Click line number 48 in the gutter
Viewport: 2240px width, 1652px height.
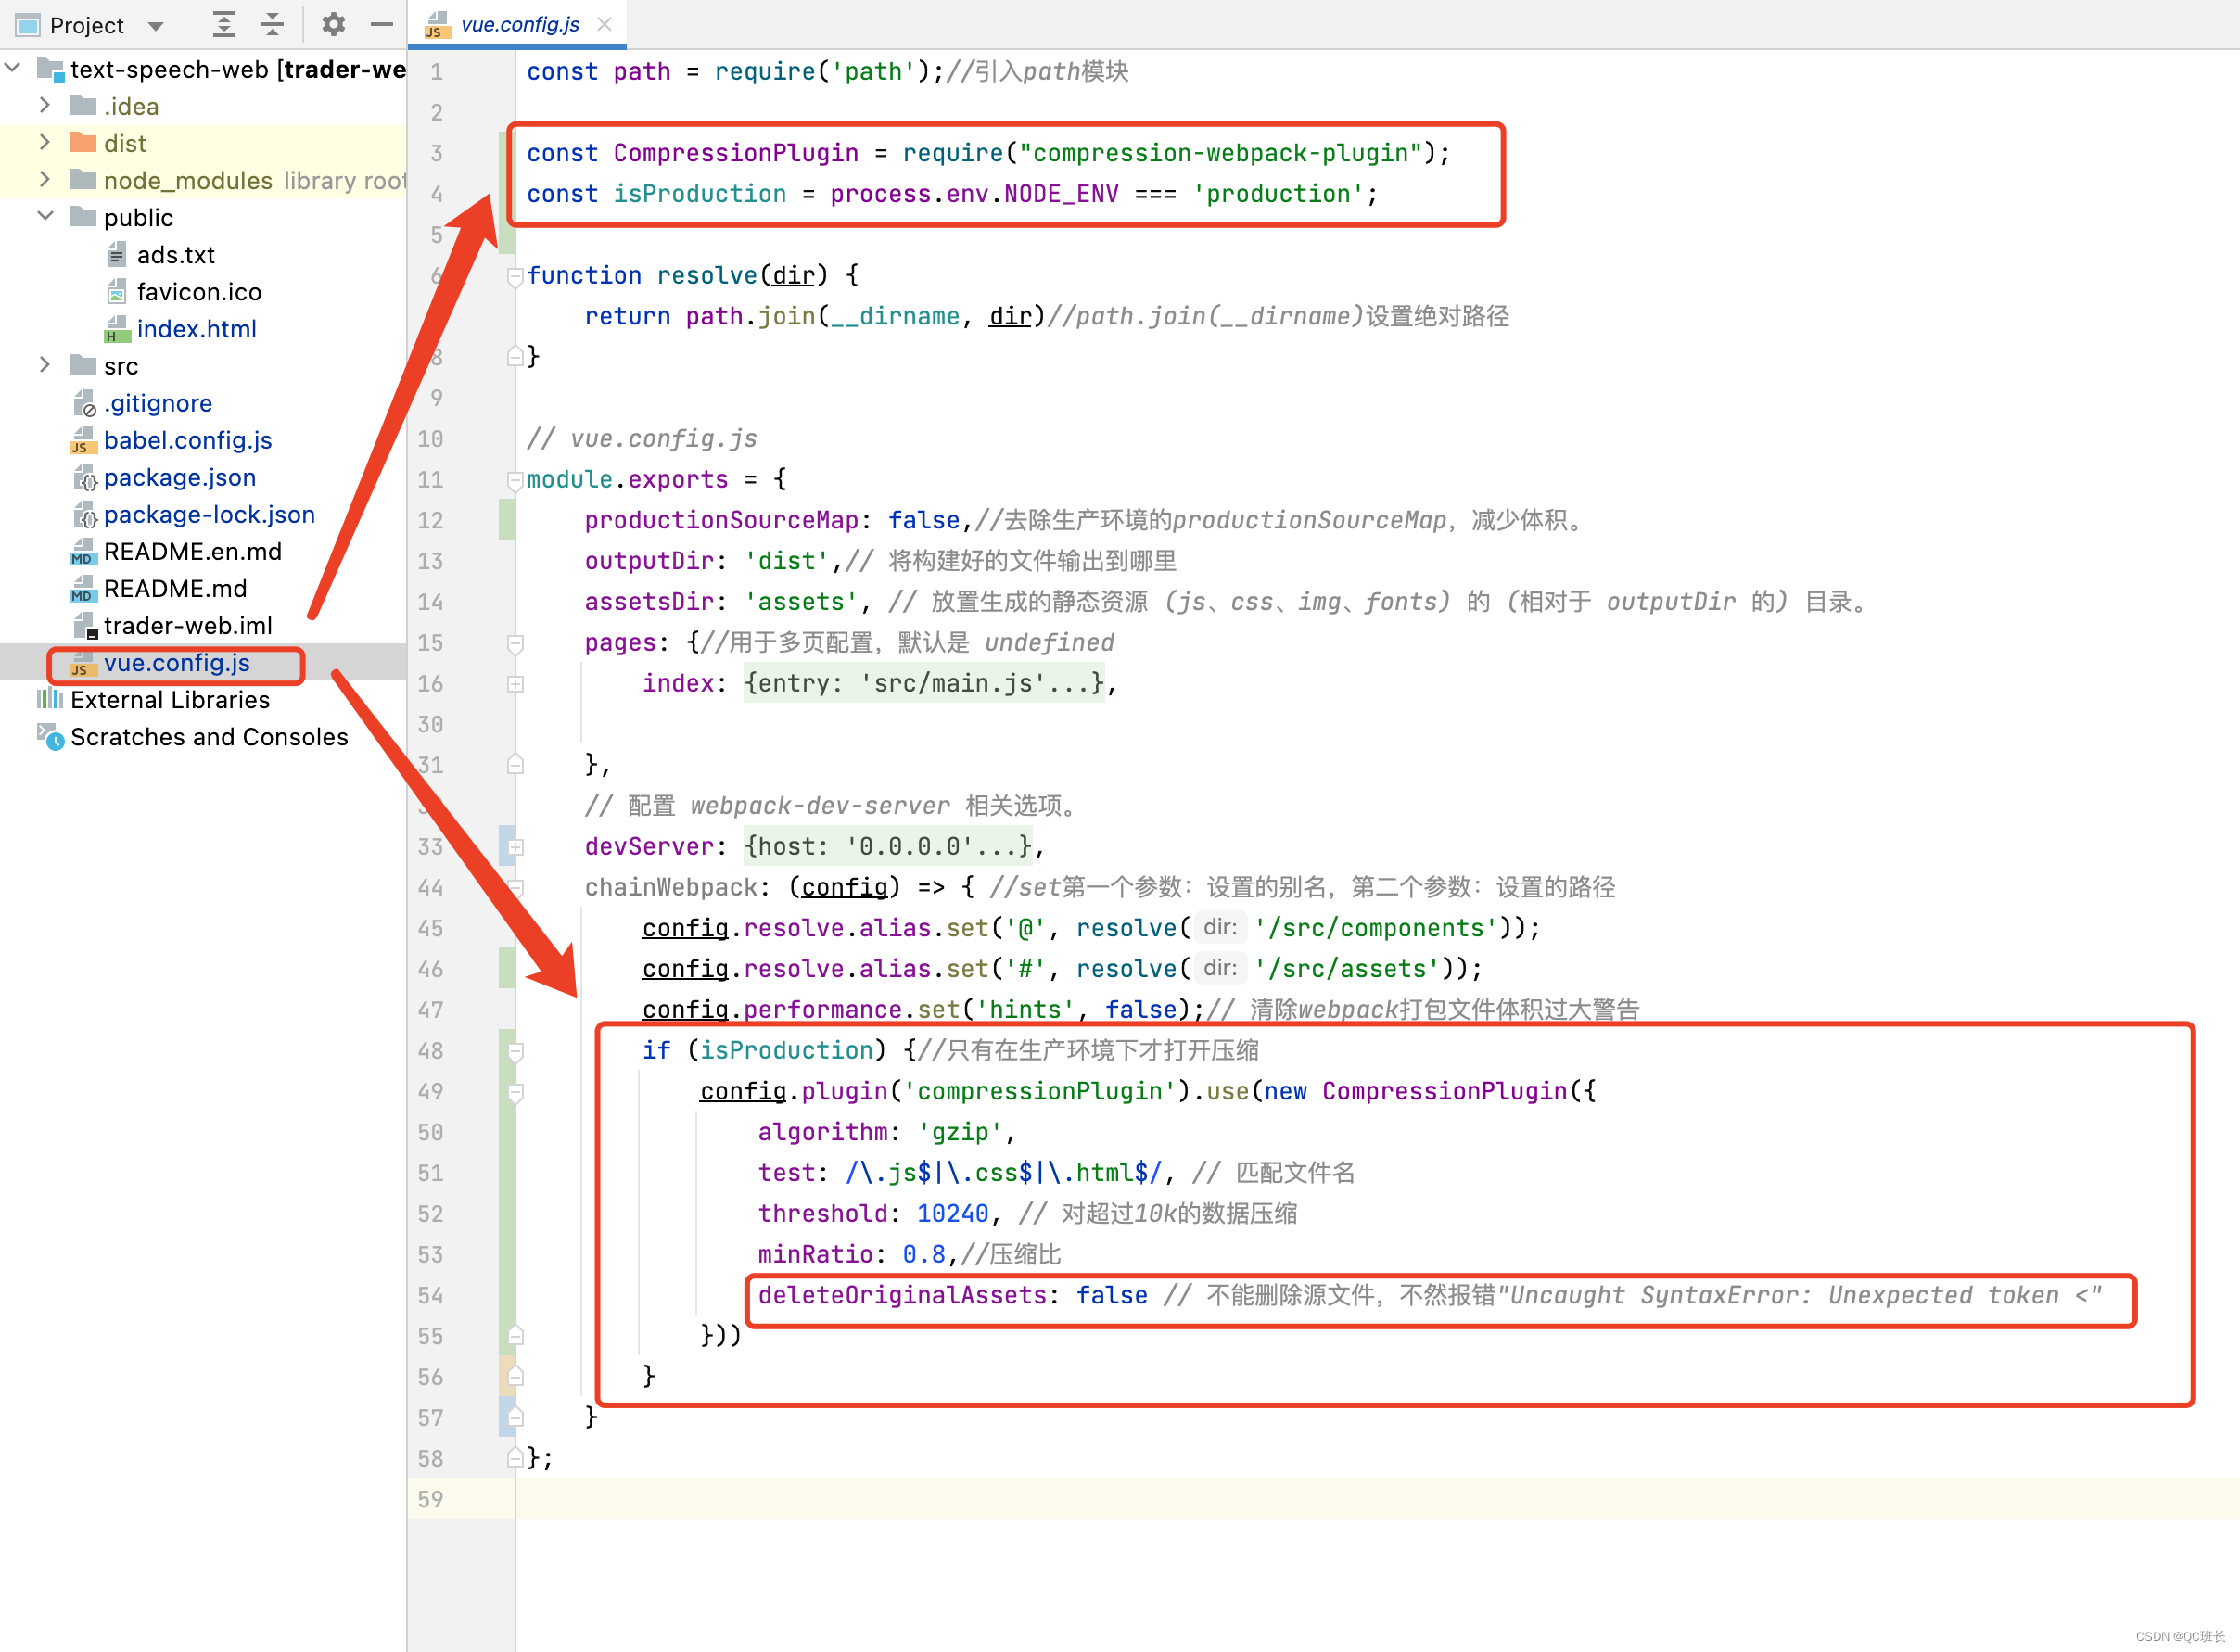(430, 1050)
